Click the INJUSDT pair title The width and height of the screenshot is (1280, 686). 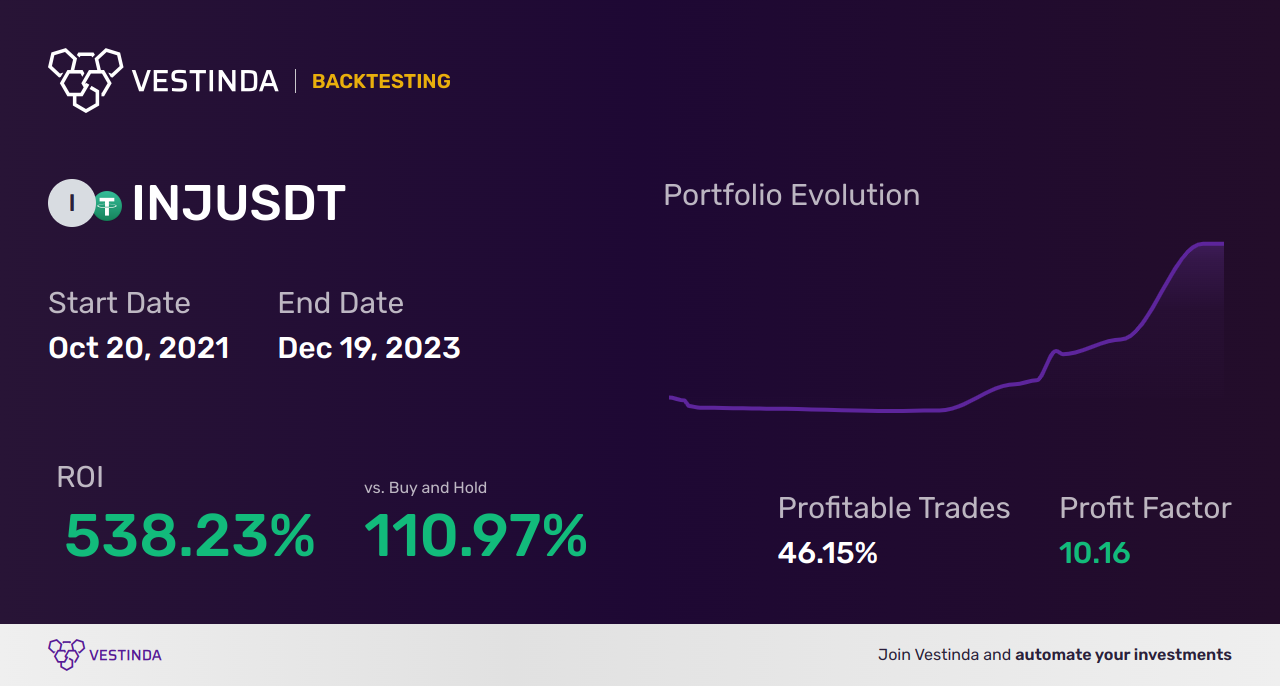pyautogui.click(x=239, y=204)
